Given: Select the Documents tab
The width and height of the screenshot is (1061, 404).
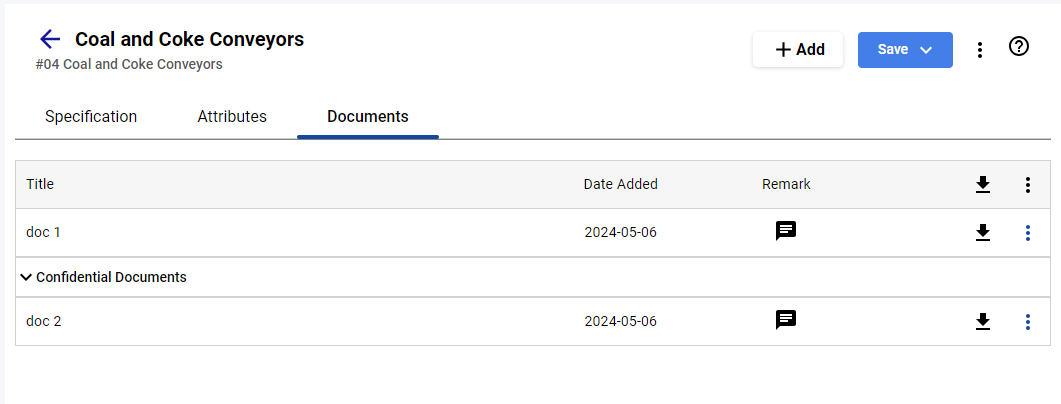Looking at the screenshot, I should pos(367,116).
